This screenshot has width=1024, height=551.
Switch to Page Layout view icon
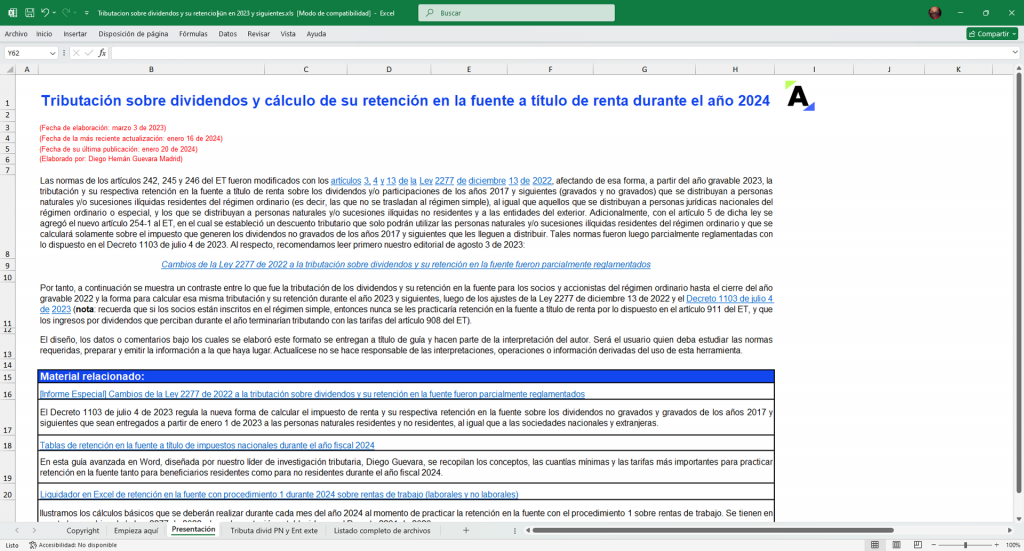(x=897, y=545)
